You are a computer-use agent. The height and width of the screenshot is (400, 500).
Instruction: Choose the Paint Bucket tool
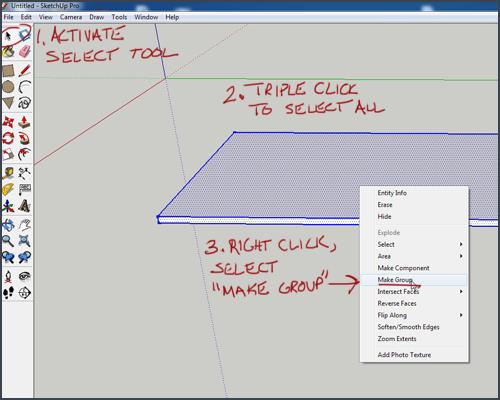tap(8, 52)
